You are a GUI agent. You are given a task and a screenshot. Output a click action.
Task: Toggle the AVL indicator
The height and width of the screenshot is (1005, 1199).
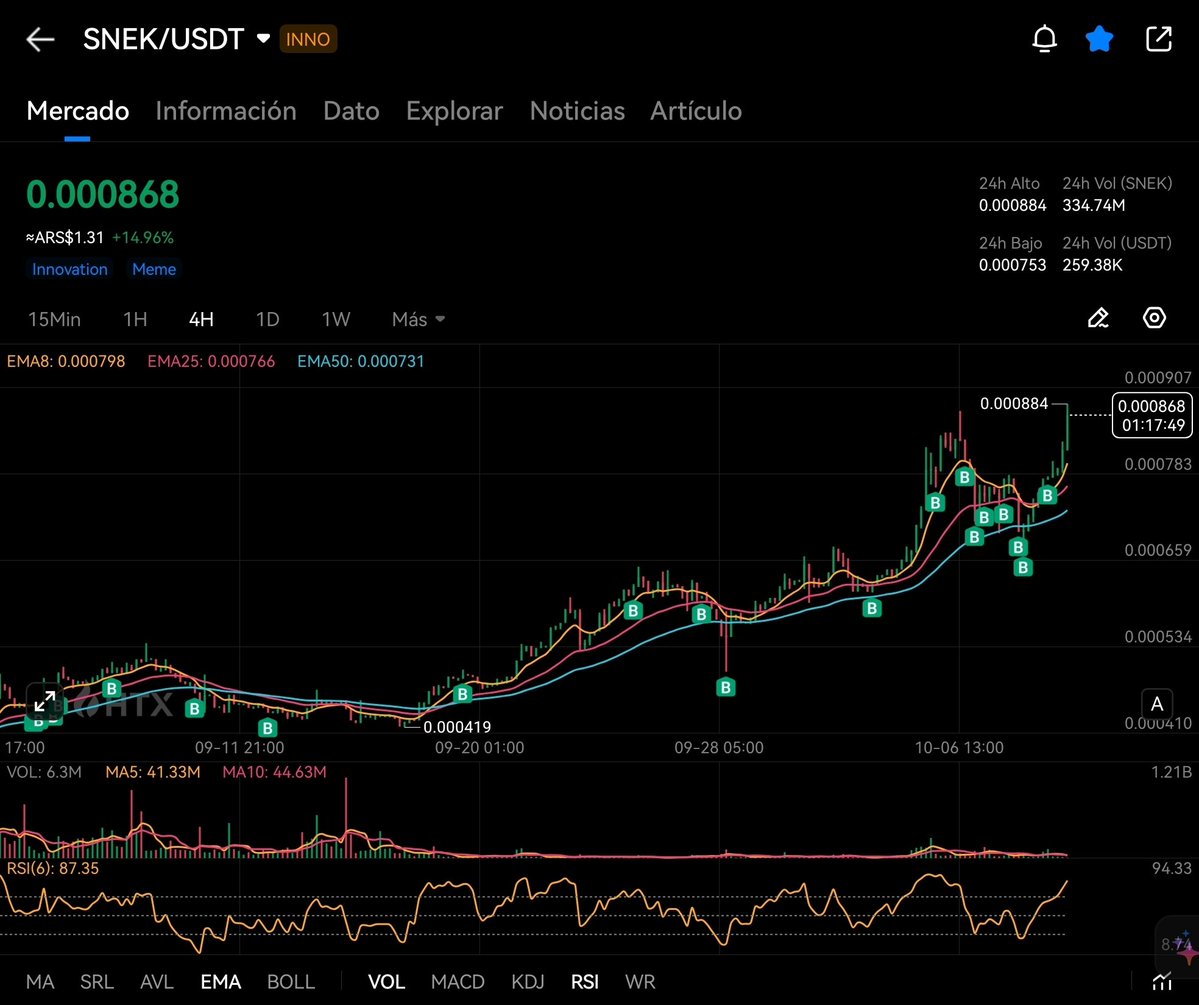click(x=157, y=981)
